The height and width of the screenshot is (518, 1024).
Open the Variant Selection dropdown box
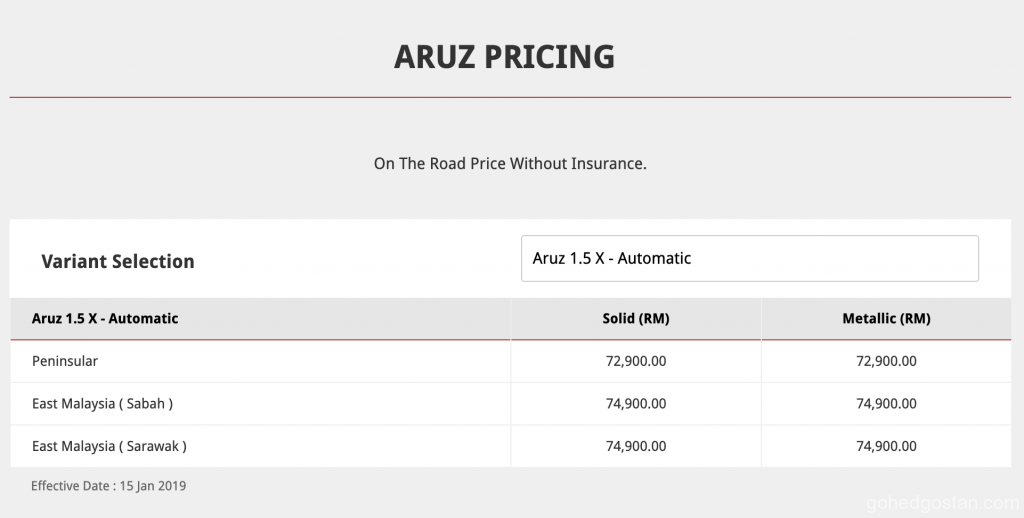(x=749, y=258)
